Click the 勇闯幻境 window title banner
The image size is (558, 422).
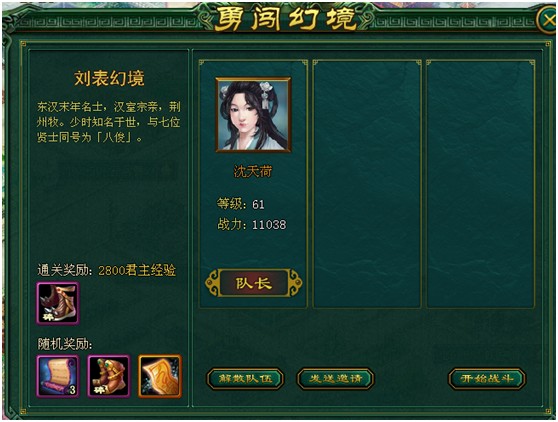tap(285, 18)
